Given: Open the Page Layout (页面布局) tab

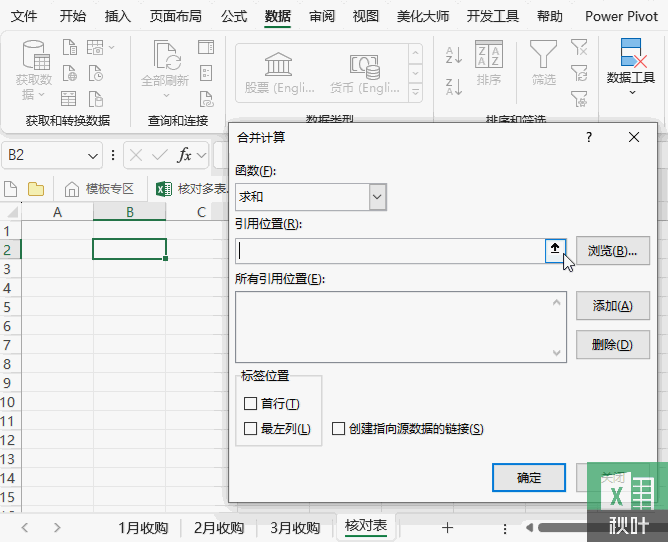Looking at the screenshot, I should pyautogui.click(x=176, y=17).
